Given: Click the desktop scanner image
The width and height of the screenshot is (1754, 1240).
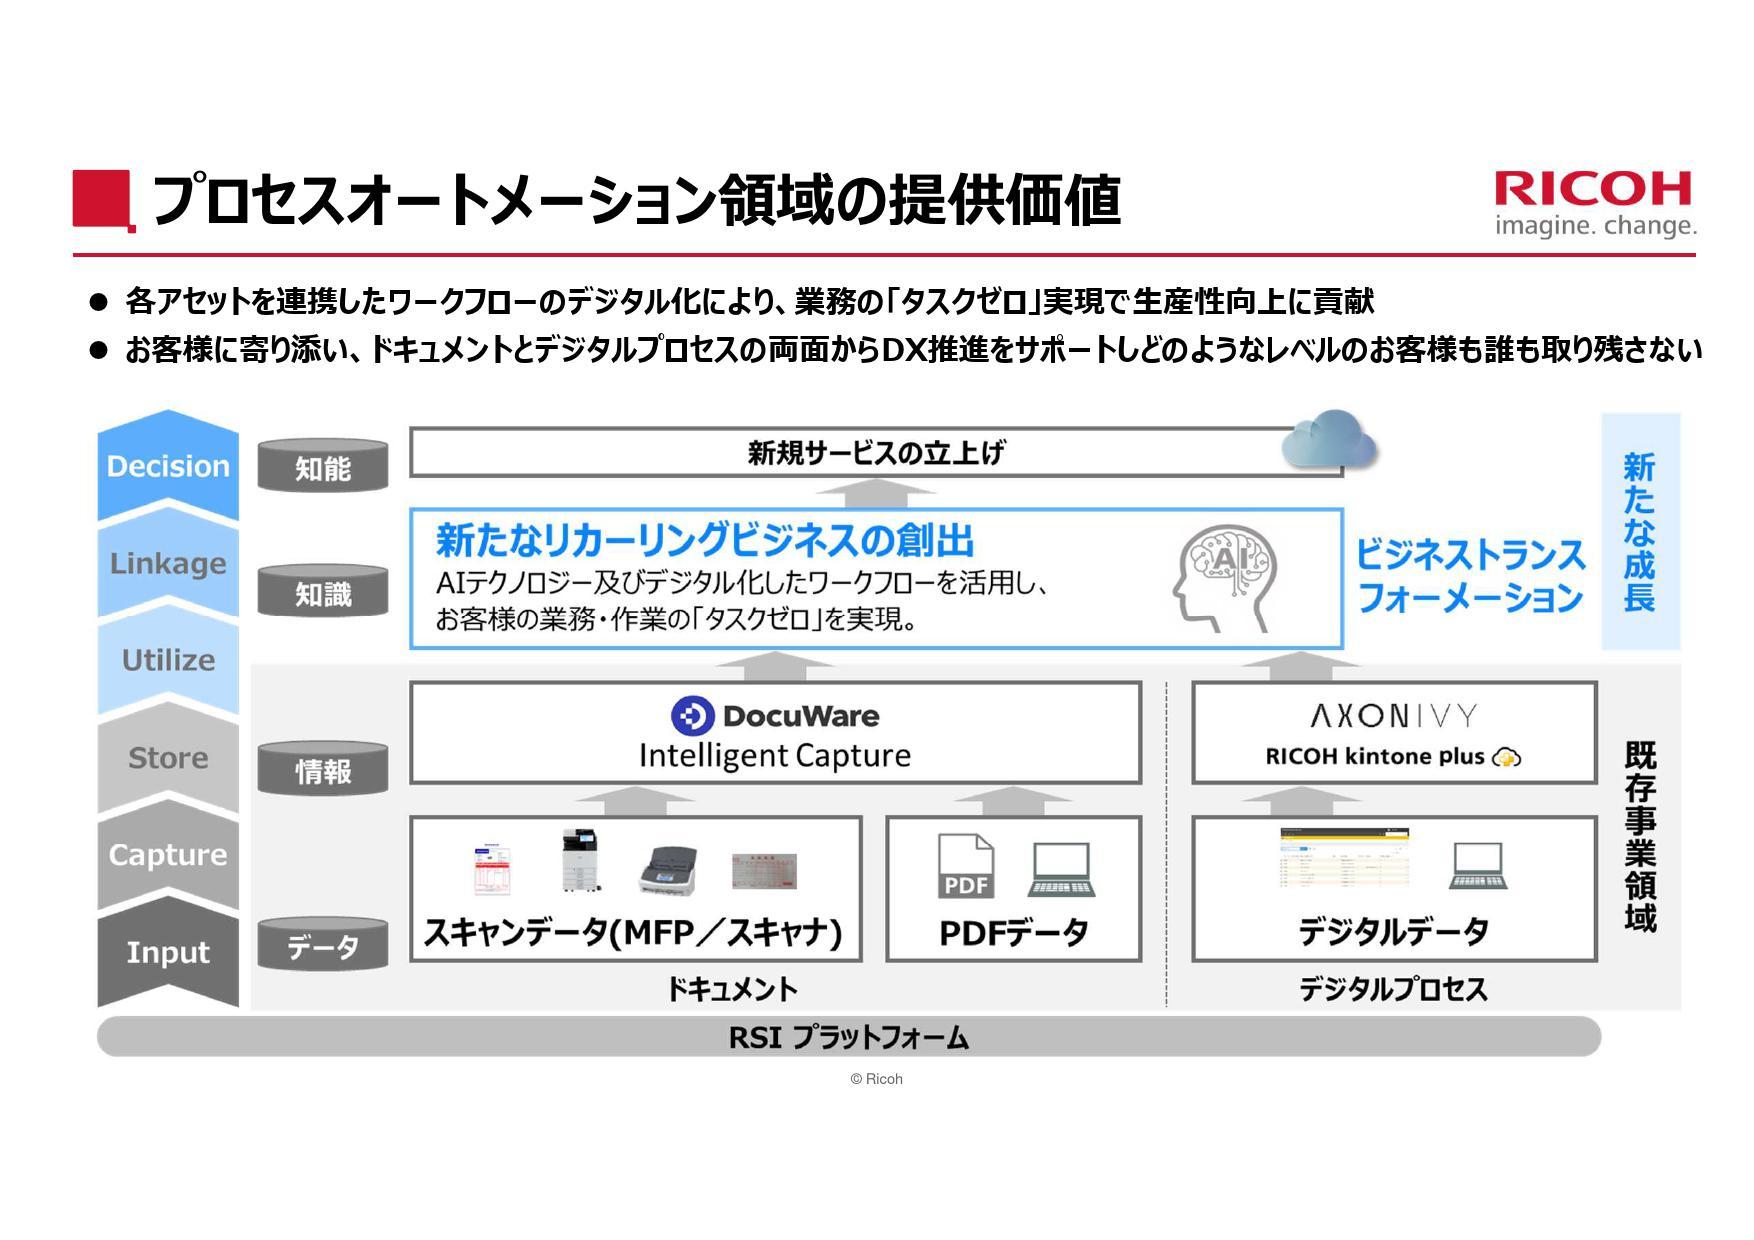Looking at the screenshot, I should pyautogui.click(x=668, y=870).
